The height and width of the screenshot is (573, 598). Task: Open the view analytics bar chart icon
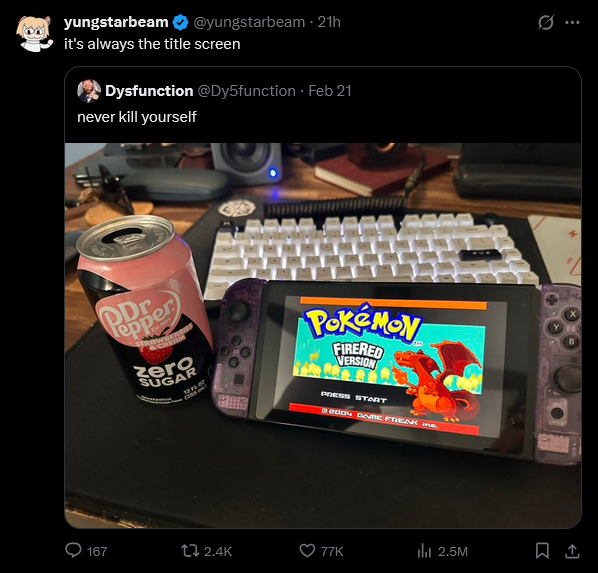[424, 551]
